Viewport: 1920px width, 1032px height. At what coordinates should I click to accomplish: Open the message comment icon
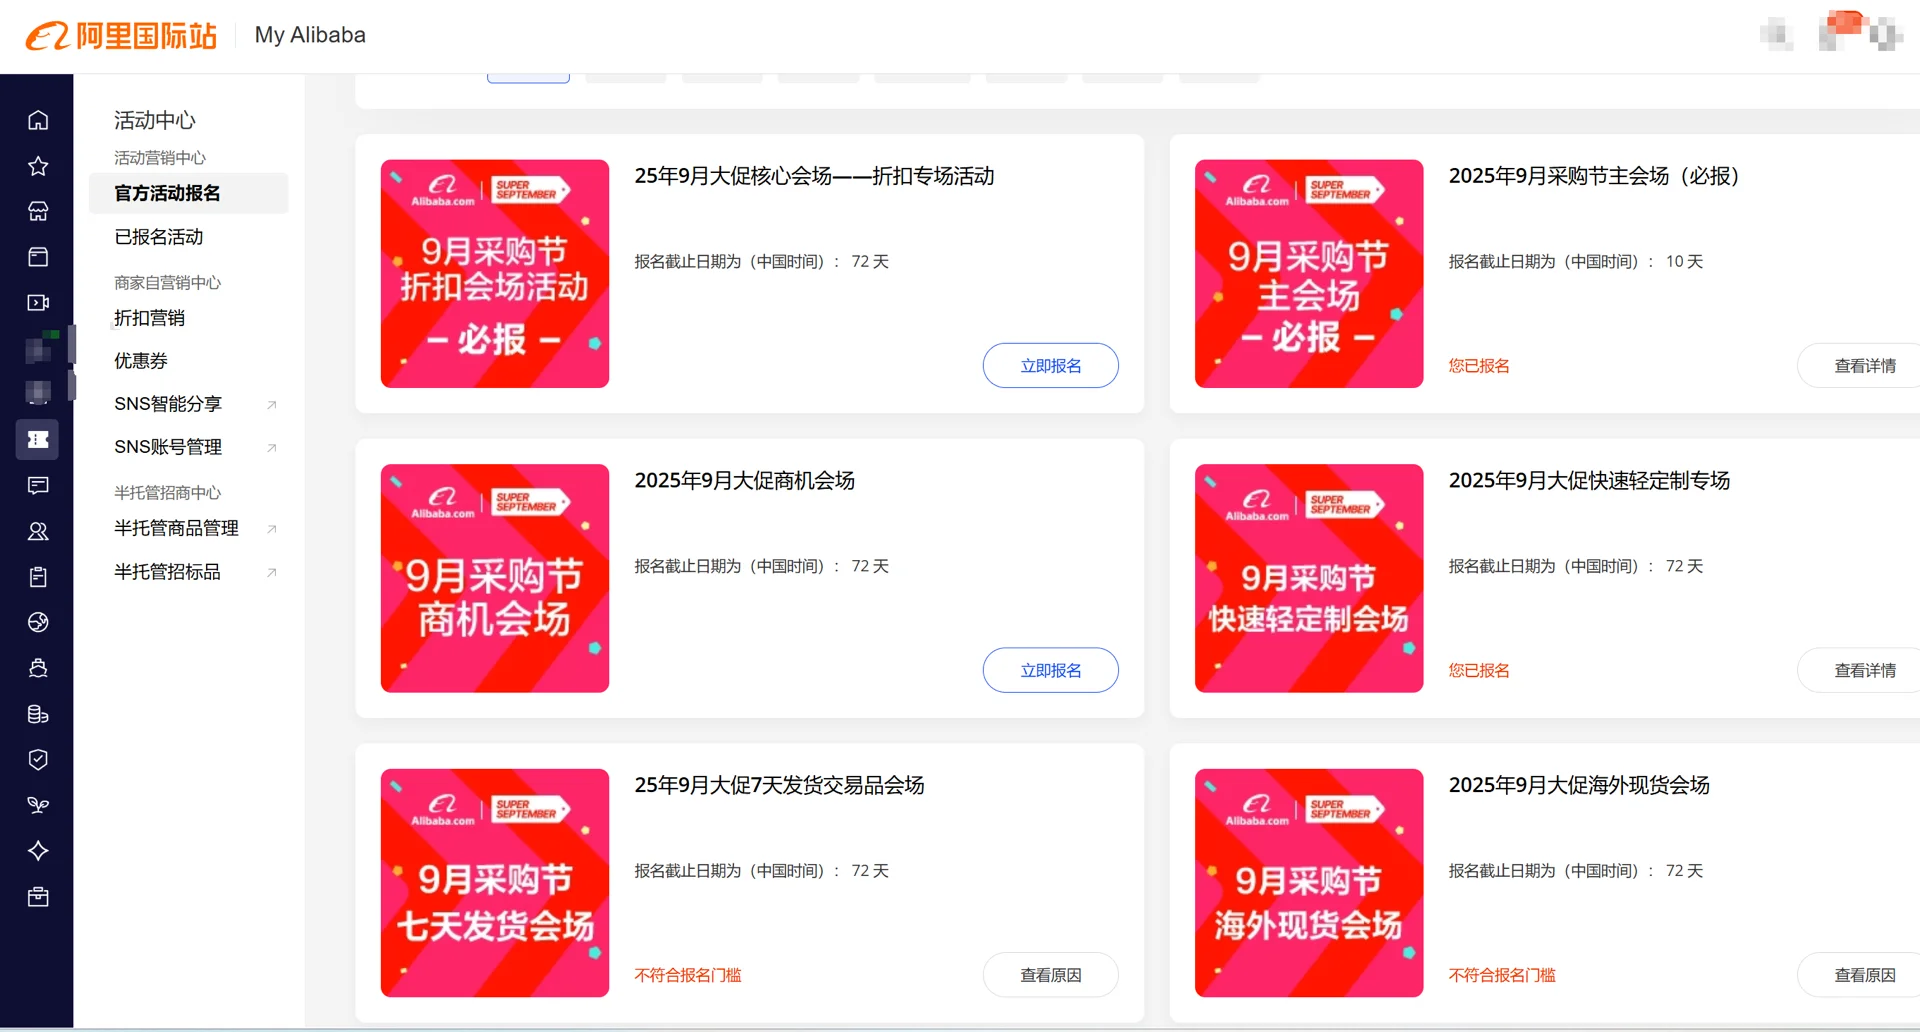click(x=37, y=486)
